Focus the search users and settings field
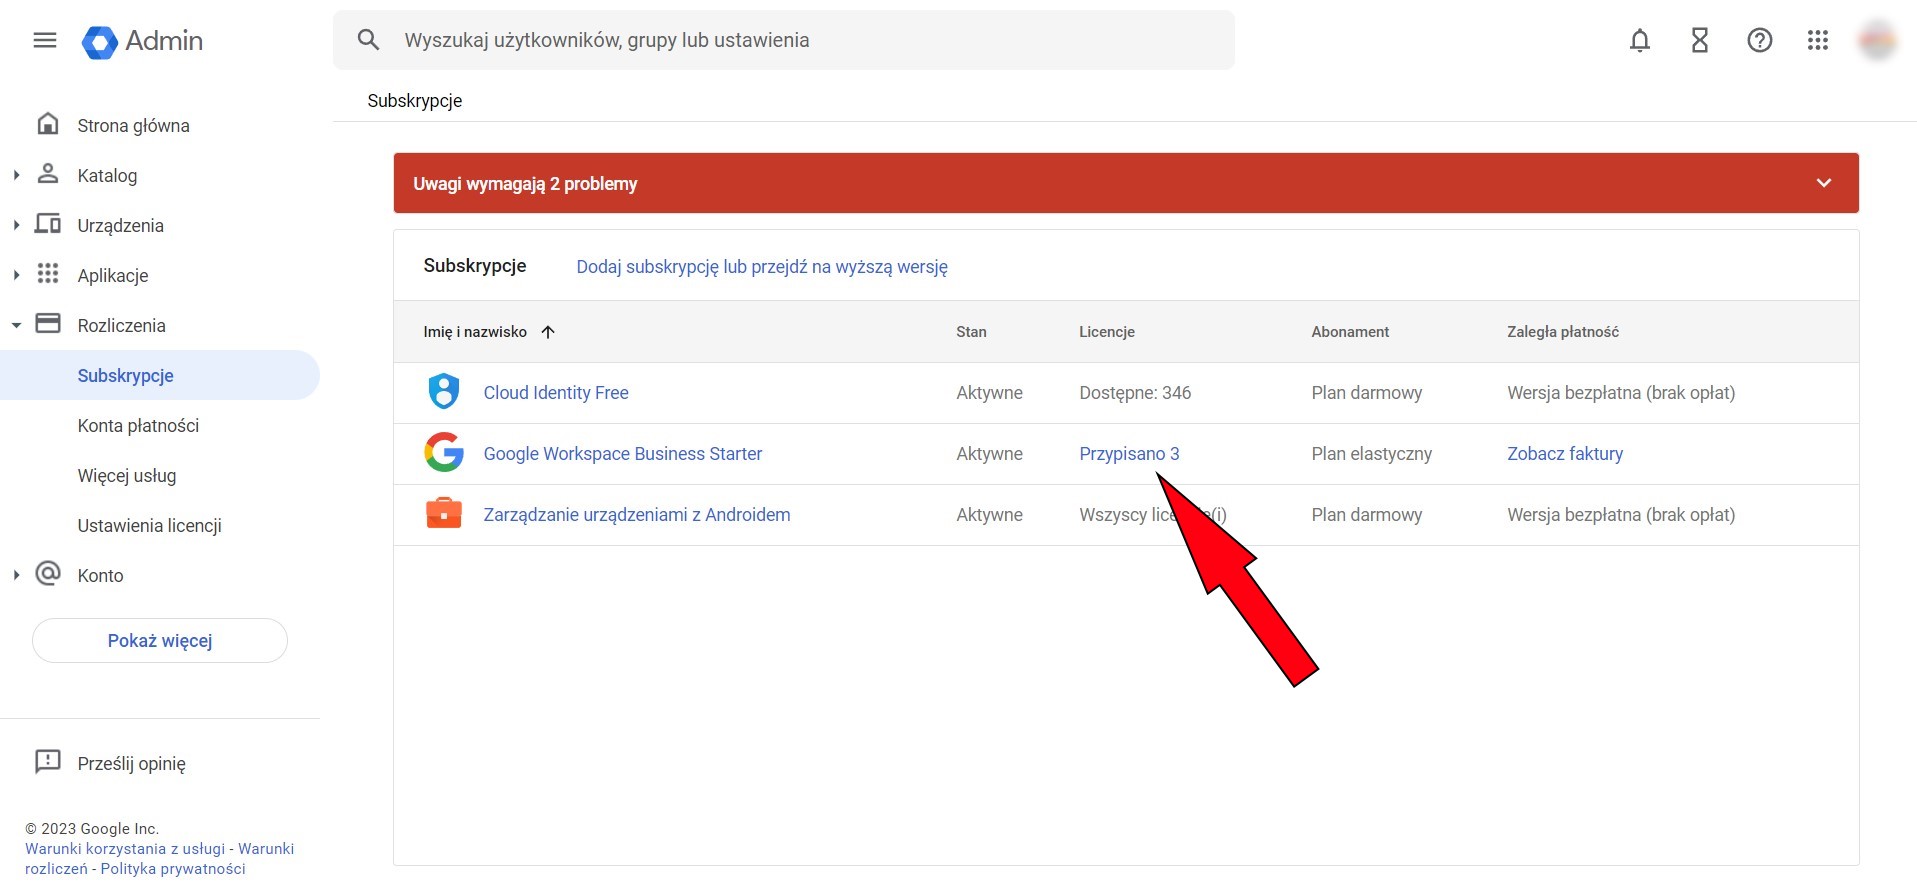This screenshot has width=1917, height=890. (784, 40)
